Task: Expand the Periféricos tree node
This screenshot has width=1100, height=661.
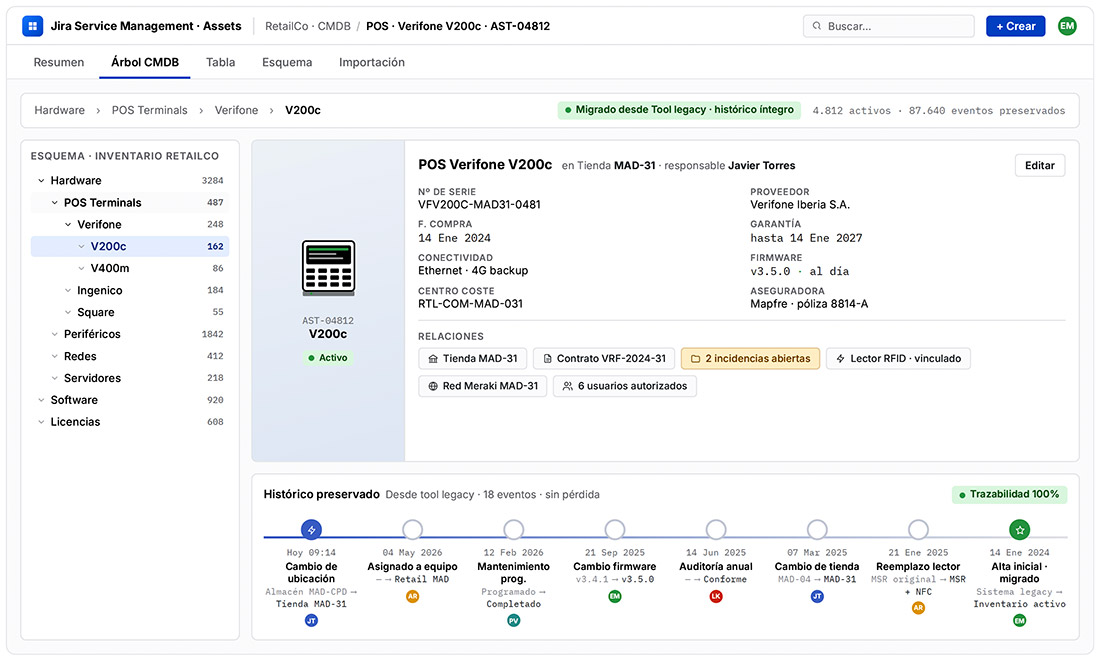Action: pyautogui.click(x=54, y=334)
